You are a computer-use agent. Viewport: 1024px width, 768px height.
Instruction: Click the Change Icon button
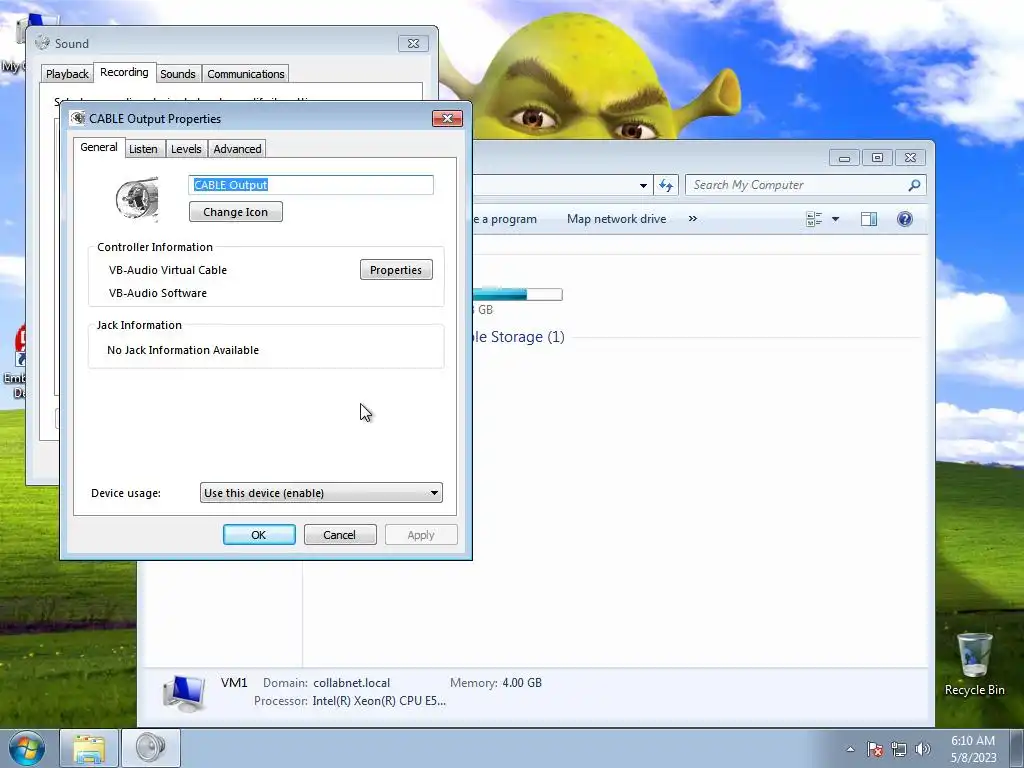coord(236,212)
